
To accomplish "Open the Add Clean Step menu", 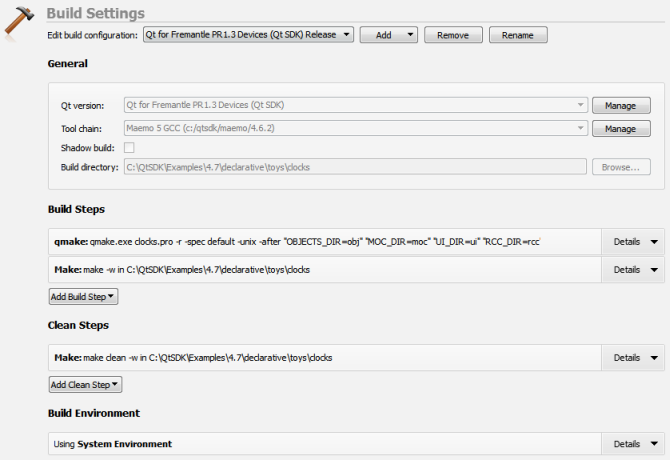I will (85, 384).
